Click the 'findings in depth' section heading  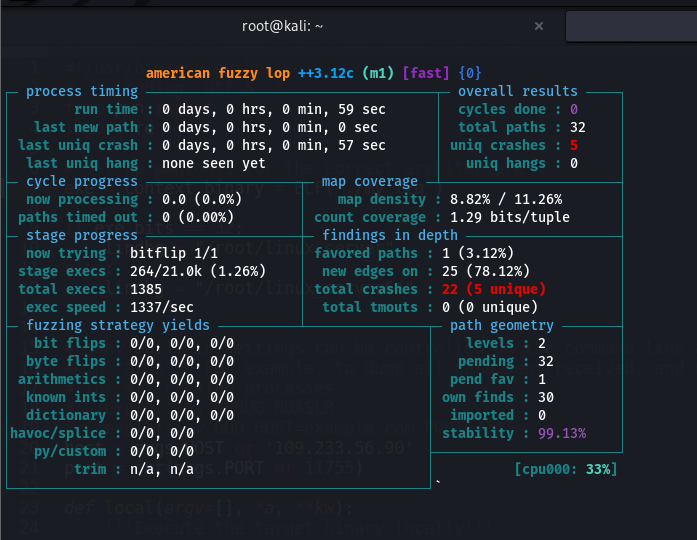[x=390, y=235]
